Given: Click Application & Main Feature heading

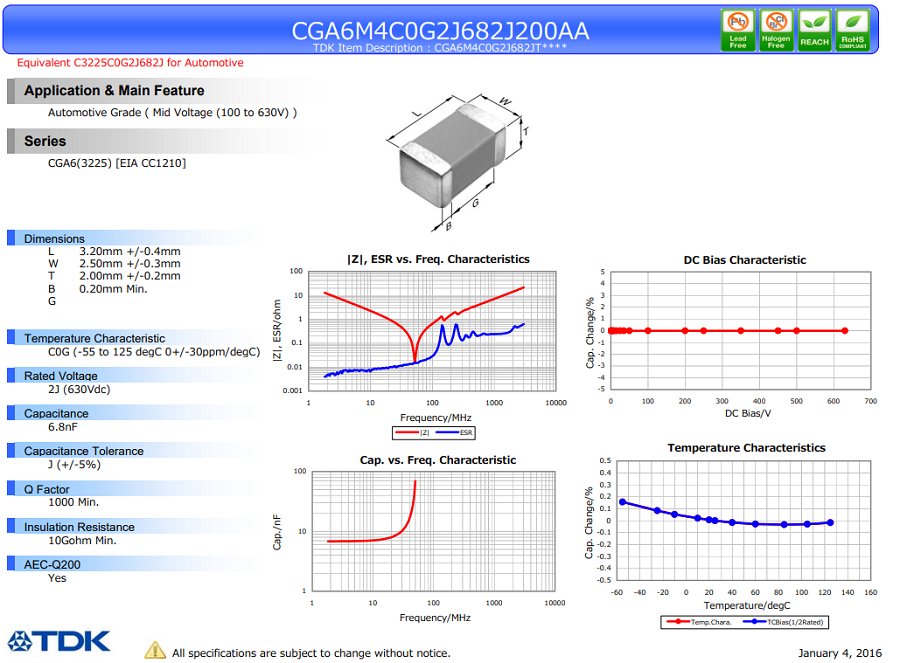Looking at the screenshot, I should (114, 91).
